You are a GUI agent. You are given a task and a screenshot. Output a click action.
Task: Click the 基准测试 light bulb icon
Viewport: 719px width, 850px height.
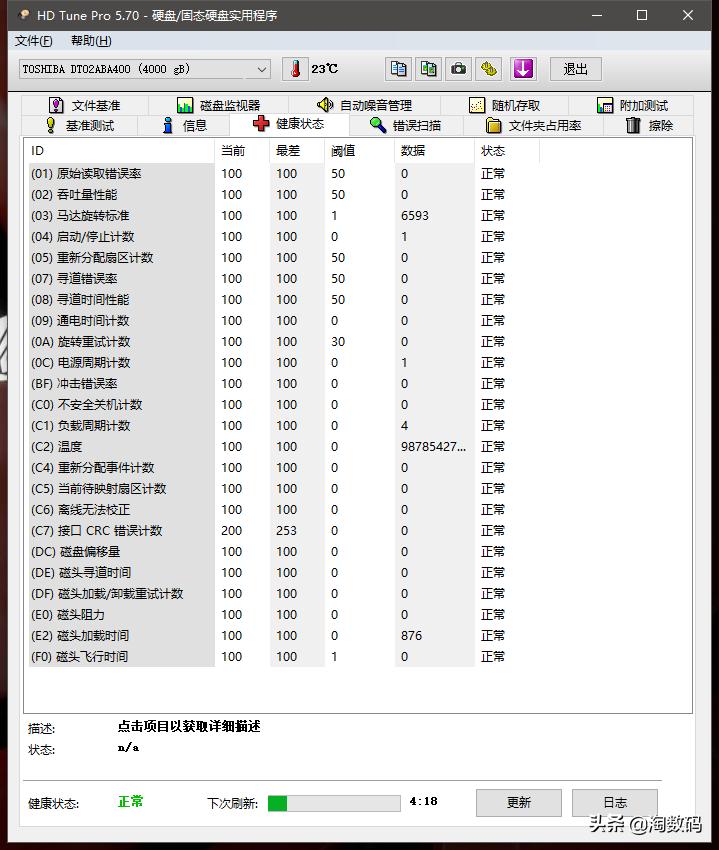[50, 125]
